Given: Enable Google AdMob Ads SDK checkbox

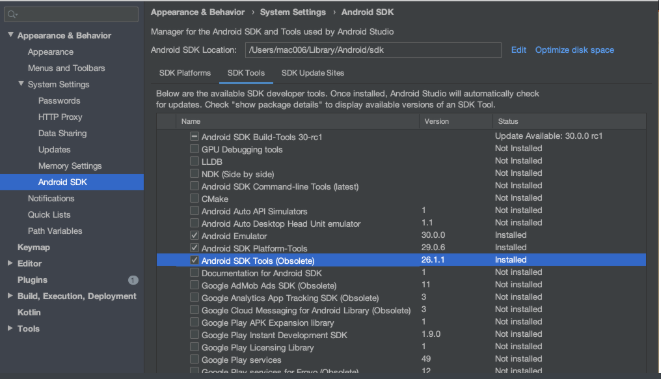Looking at the screenshot, I should click(x=194, y=285).
